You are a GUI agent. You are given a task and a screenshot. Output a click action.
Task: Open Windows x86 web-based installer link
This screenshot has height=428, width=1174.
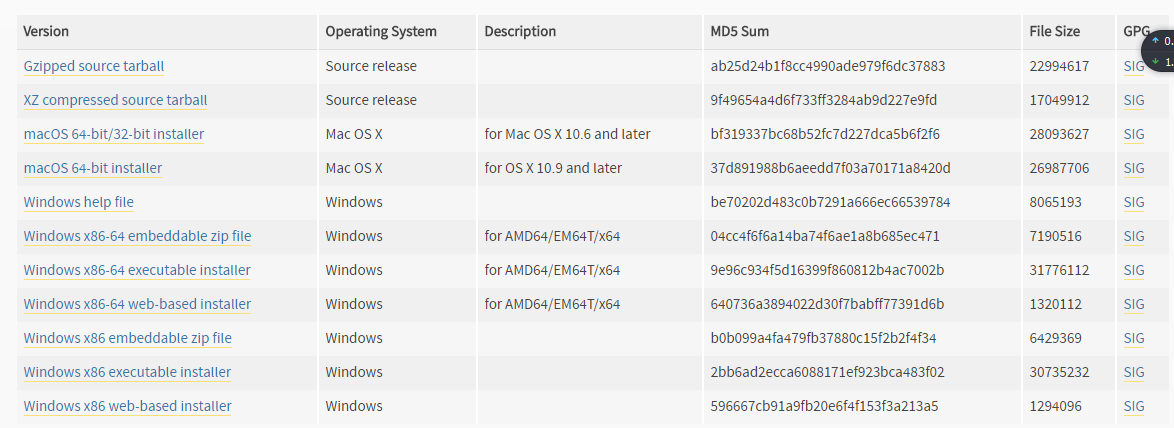127,406
